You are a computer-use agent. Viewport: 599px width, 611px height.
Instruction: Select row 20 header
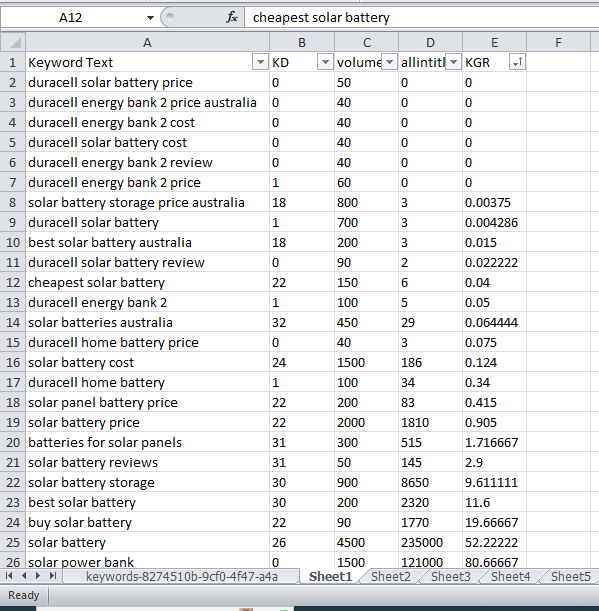click(13, 442)
